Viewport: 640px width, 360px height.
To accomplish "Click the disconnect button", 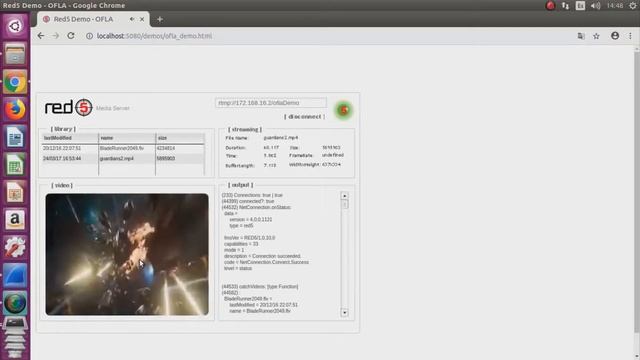I will pyautogui.click(x=304, y=117).
